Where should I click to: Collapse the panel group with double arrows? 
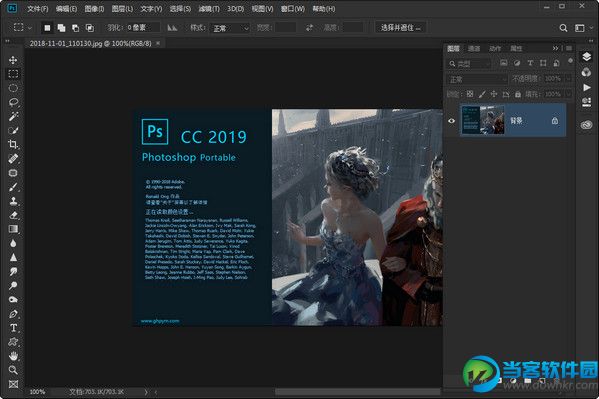pyautogui.click(x=555, y=48)
